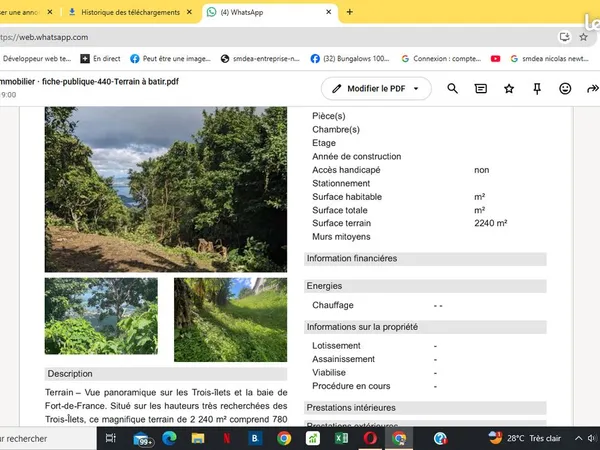Viewport: 600px width, 450px height.
Task: Expand the Modifier le PDF dropdown arrow
Action: (x=416, y=89)
